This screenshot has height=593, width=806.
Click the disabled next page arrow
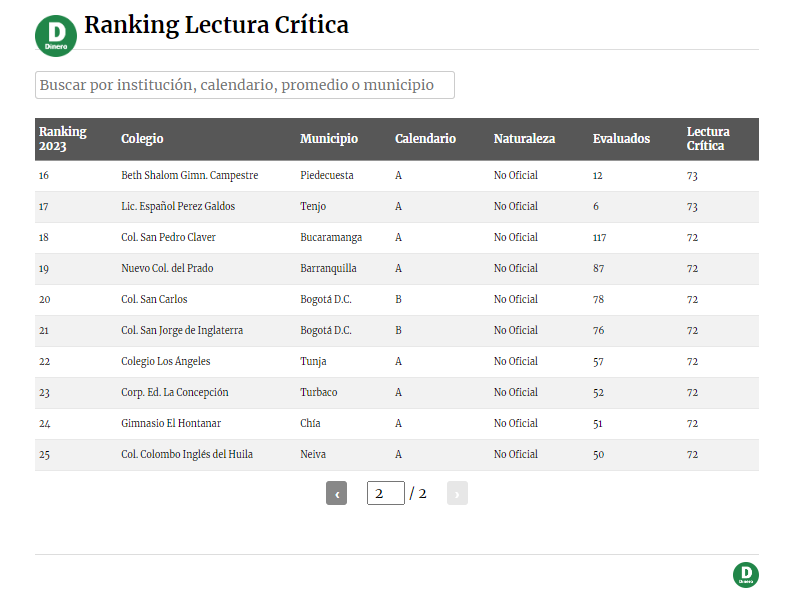457,493
